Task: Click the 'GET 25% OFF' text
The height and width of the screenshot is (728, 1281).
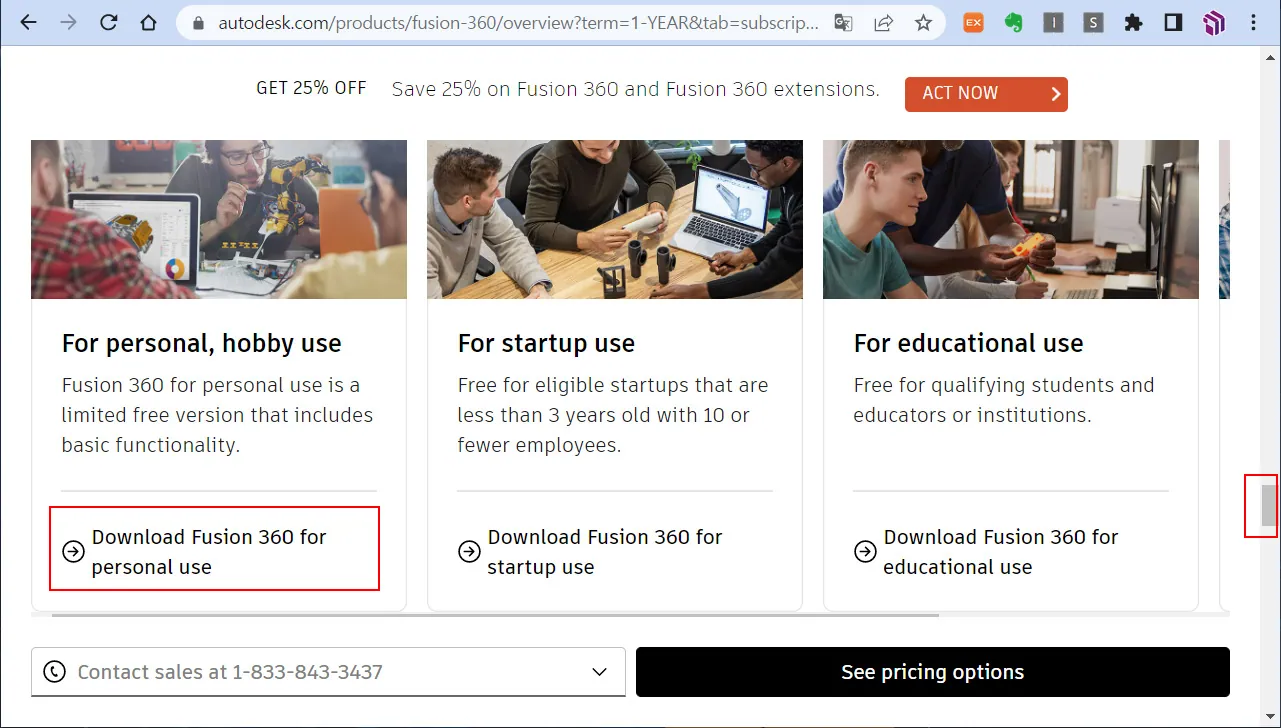Action: 311,88
